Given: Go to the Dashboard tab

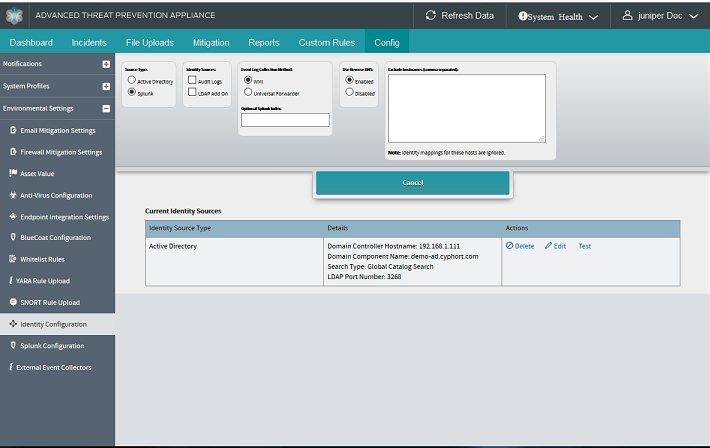Looking at the screenshot, I should pos(31,43).
